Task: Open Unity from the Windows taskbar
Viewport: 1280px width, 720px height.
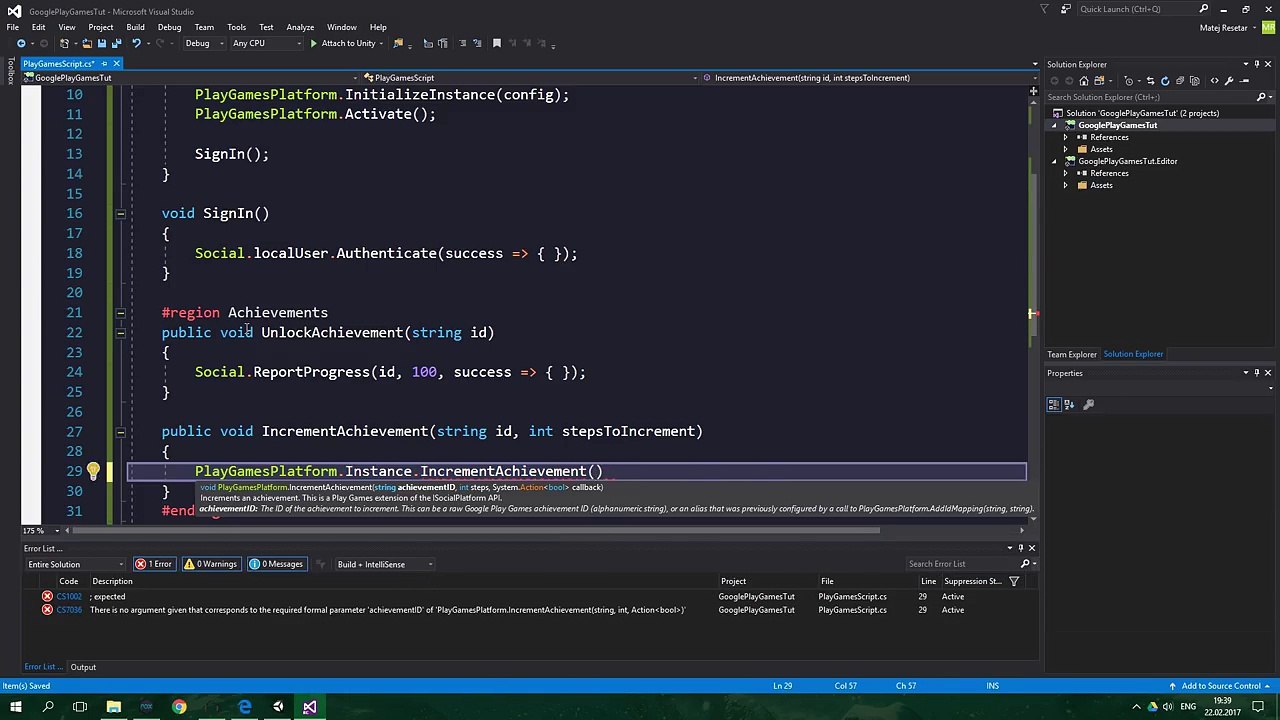Action: pyautogui.click(x=278, y=707)
